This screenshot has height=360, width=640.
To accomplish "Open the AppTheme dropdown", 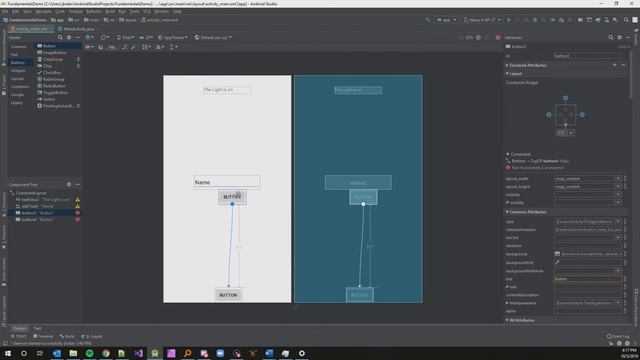I will click(x=173, y=37).
